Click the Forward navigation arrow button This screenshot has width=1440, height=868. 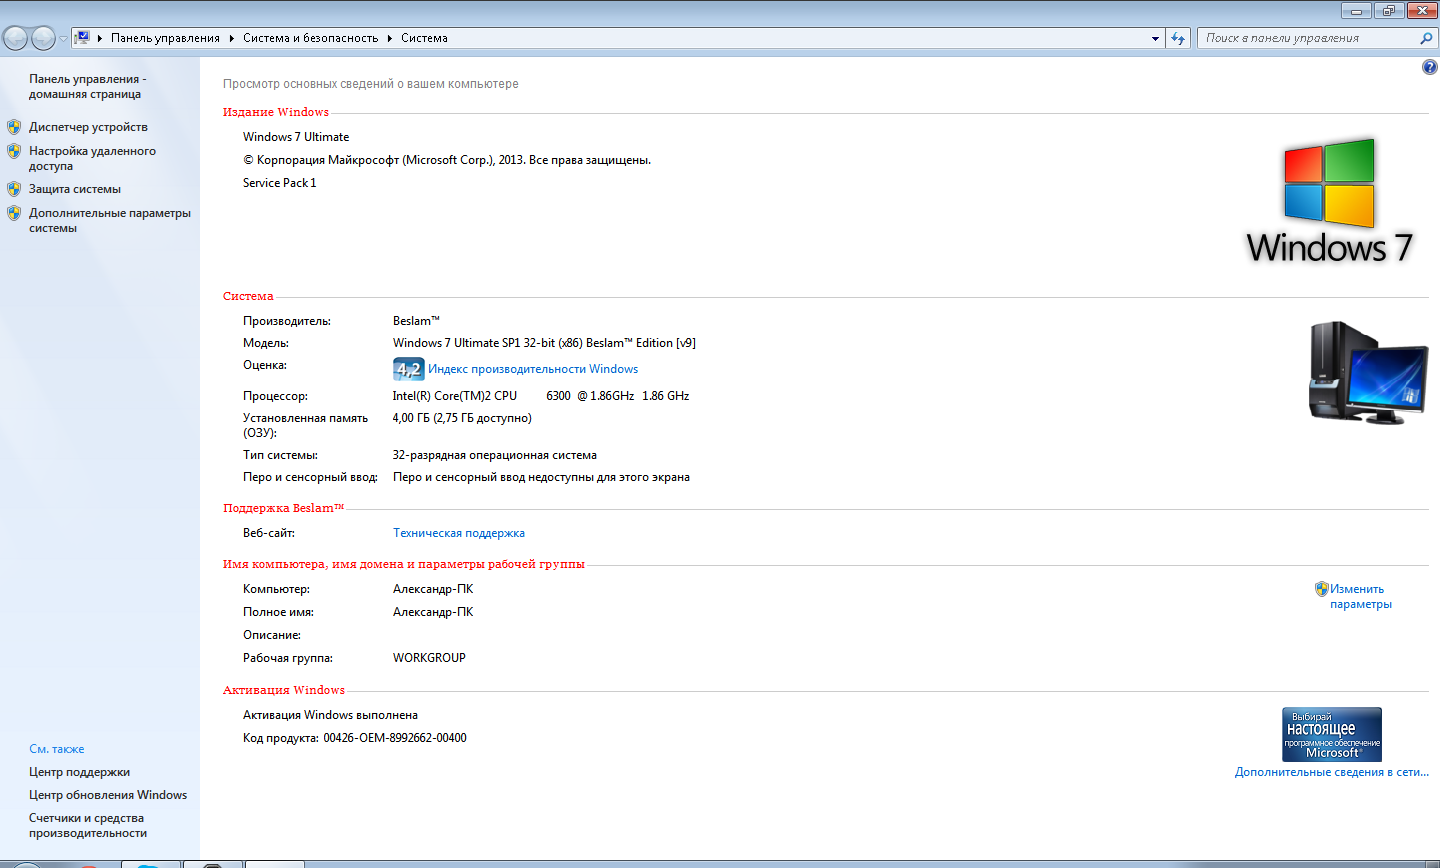tap(44, 38)
